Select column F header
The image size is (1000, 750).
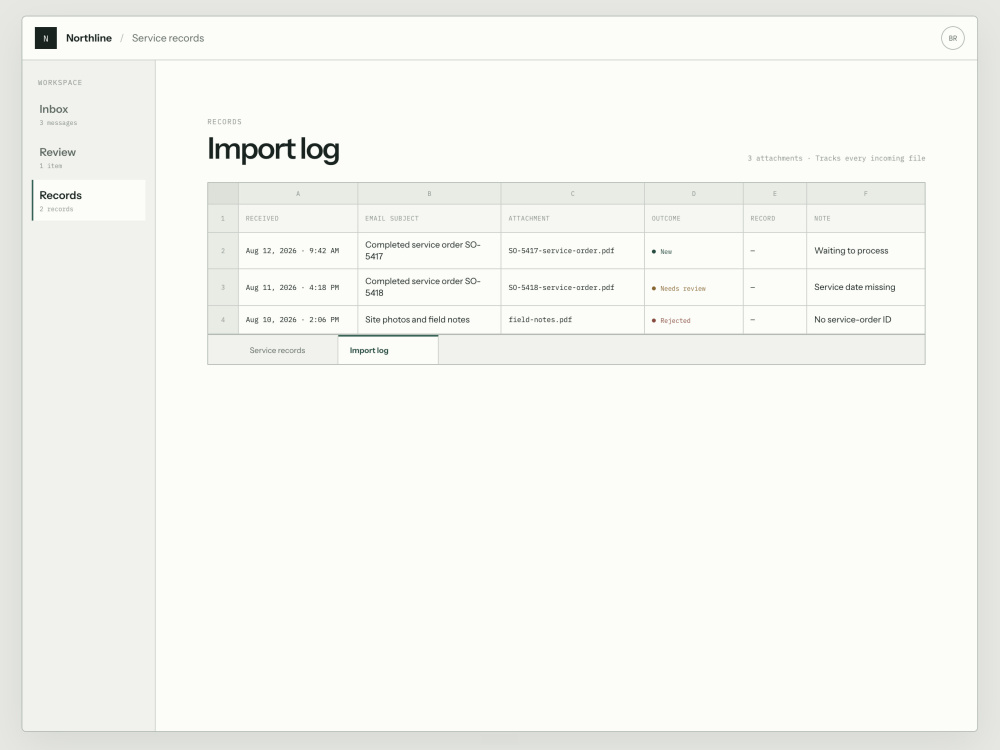pyautogui.click(x=865, y=194)
